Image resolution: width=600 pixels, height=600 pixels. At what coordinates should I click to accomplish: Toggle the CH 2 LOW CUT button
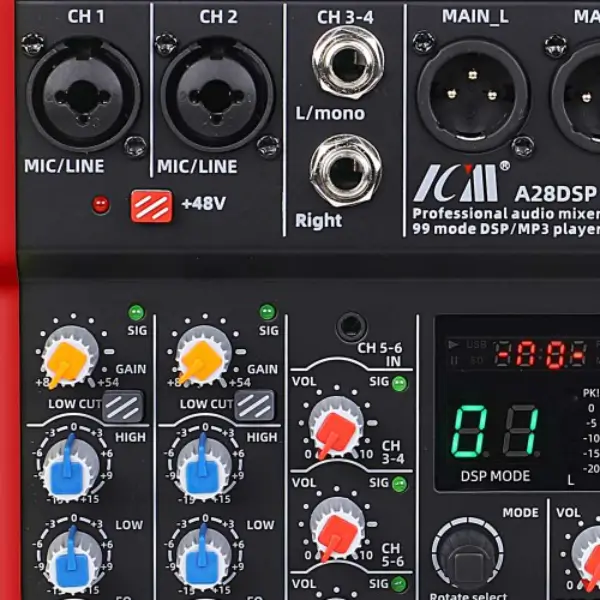(x=254, y=405)
